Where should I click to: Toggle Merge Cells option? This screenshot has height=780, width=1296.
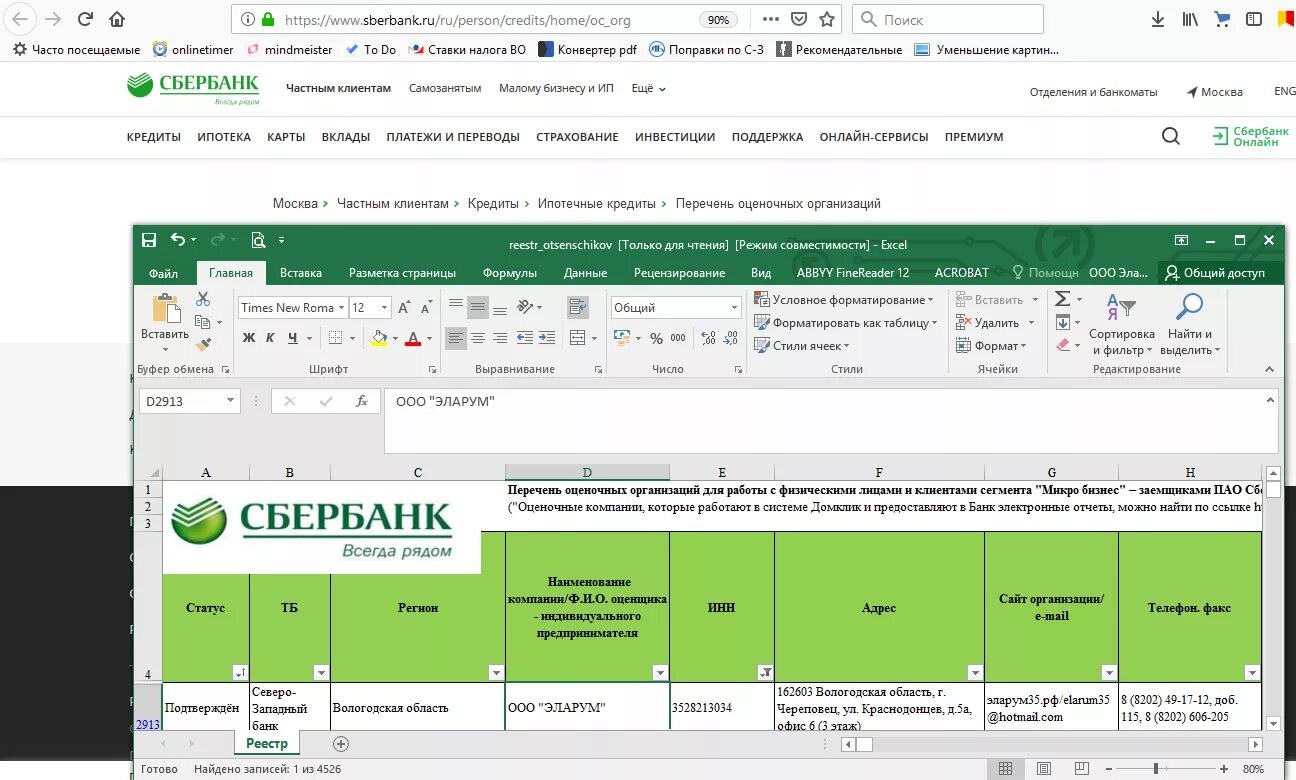(578, 337)
